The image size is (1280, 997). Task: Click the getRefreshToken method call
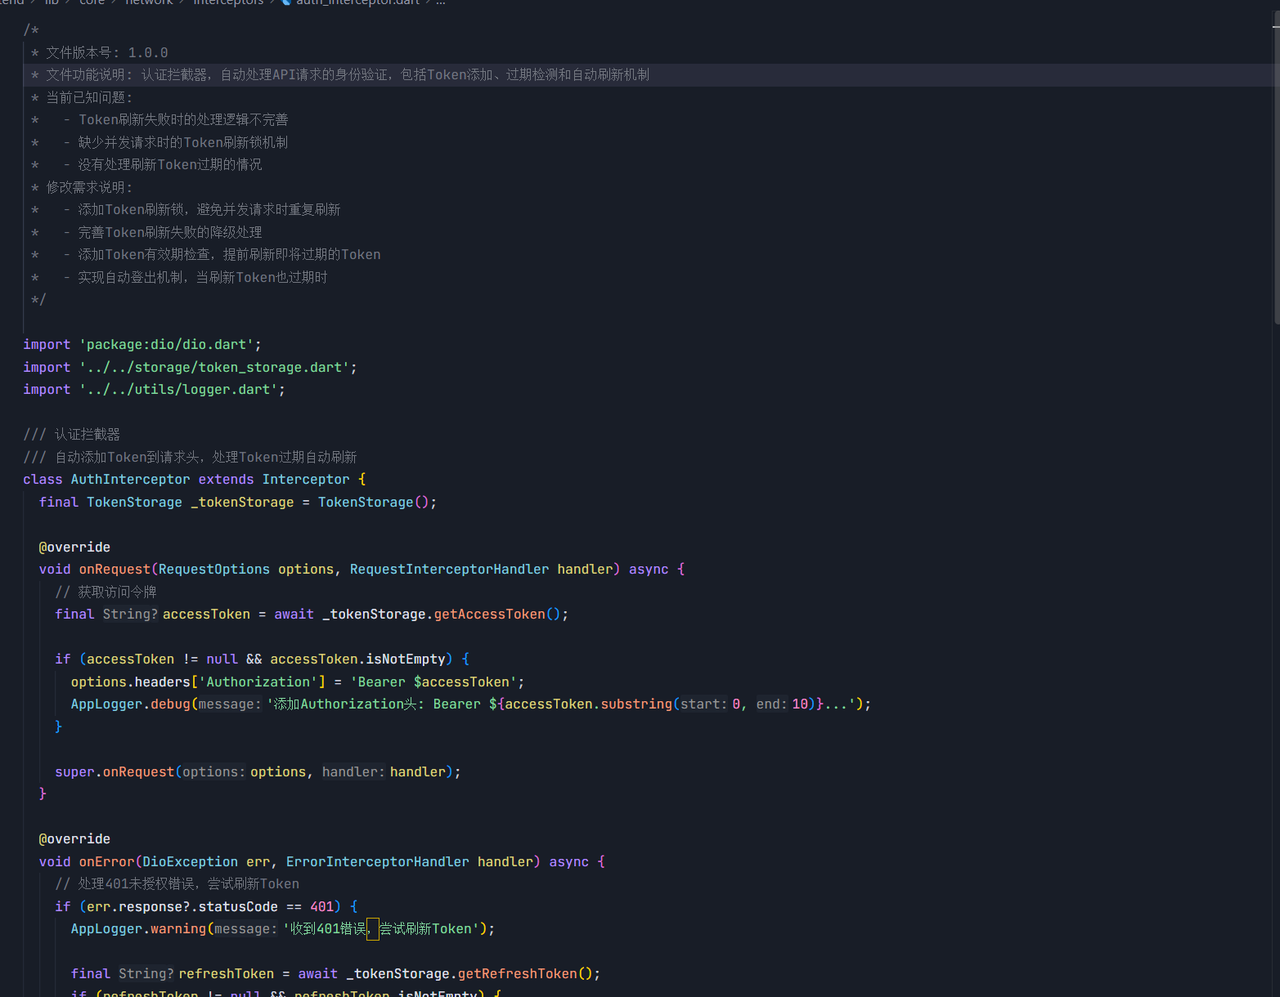click(517, 974)
